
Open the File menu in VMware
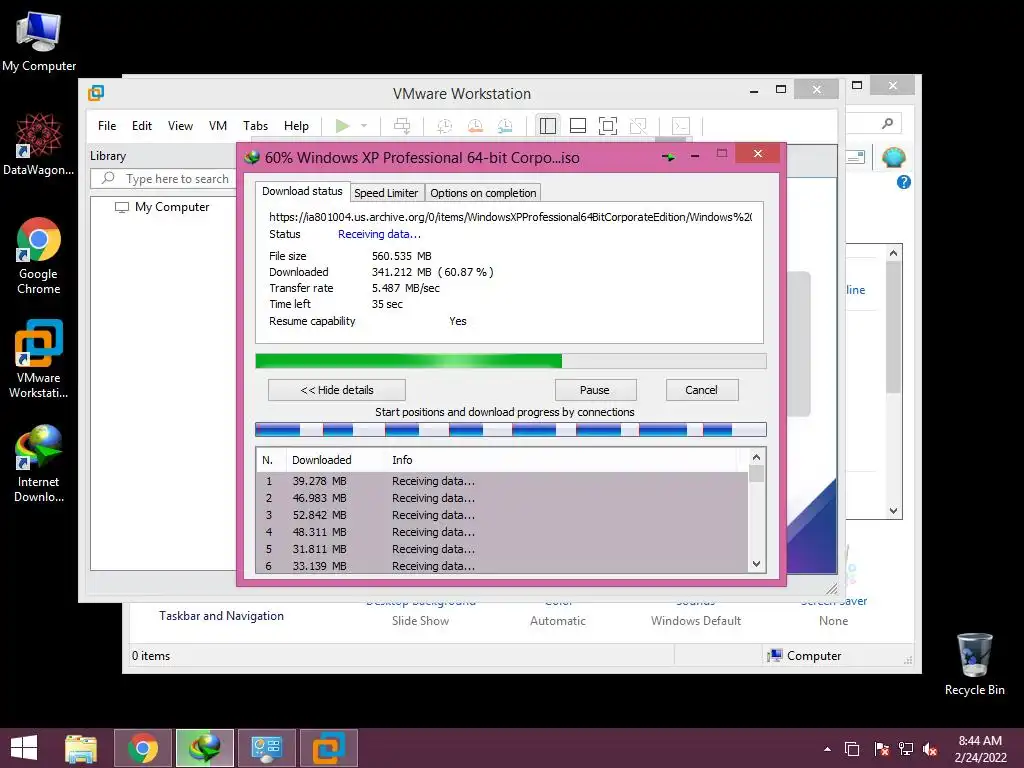tap(107, 125)
